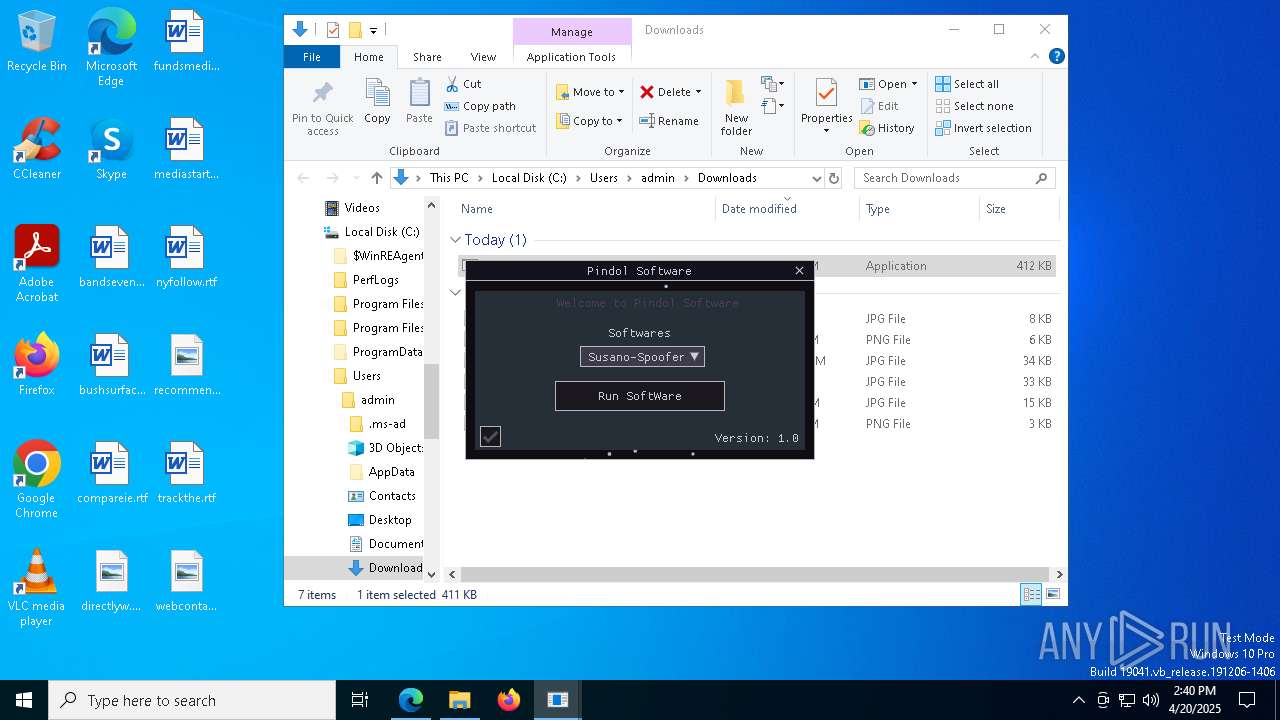Show hidden system tray icons
Image resolution: width=1280 pixels, height=720 pixels.
pyautogui.click(x=1078, y=700)
